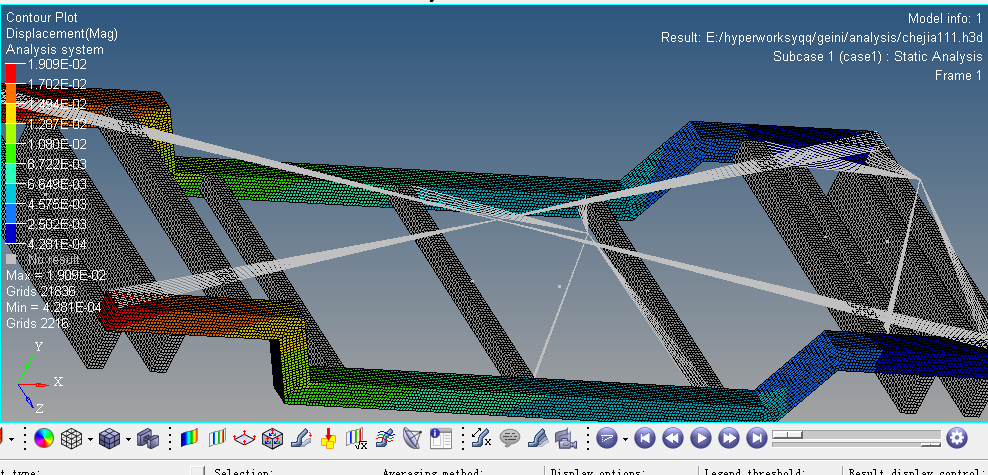Expand shaded cube display dropdown arrow
988x475 pixels.
click(x=129, y=439)
